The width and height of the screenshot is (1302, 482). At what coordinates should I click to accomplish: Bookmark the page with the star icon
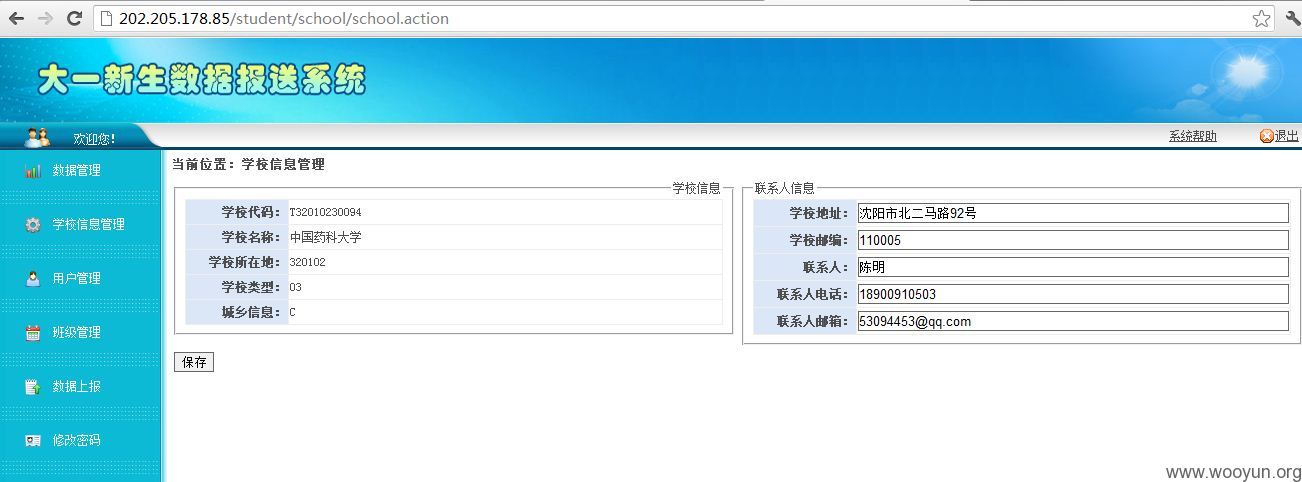[x=1261, y=18]
